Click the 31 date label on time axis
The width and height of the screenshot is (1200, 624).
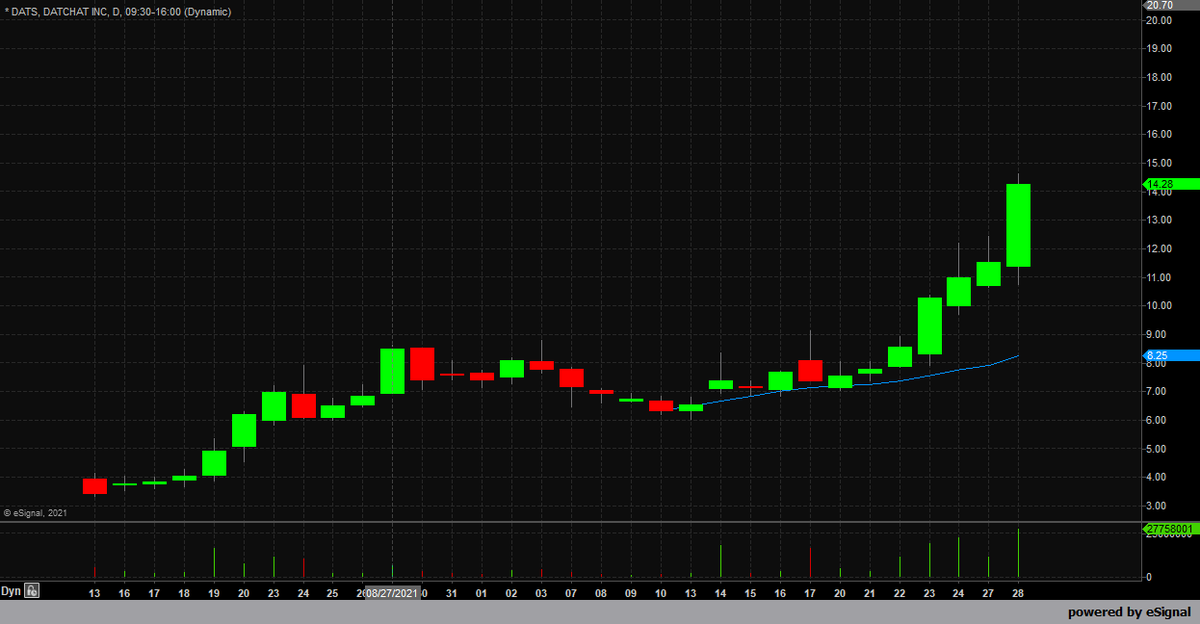(x=451, y=593)
